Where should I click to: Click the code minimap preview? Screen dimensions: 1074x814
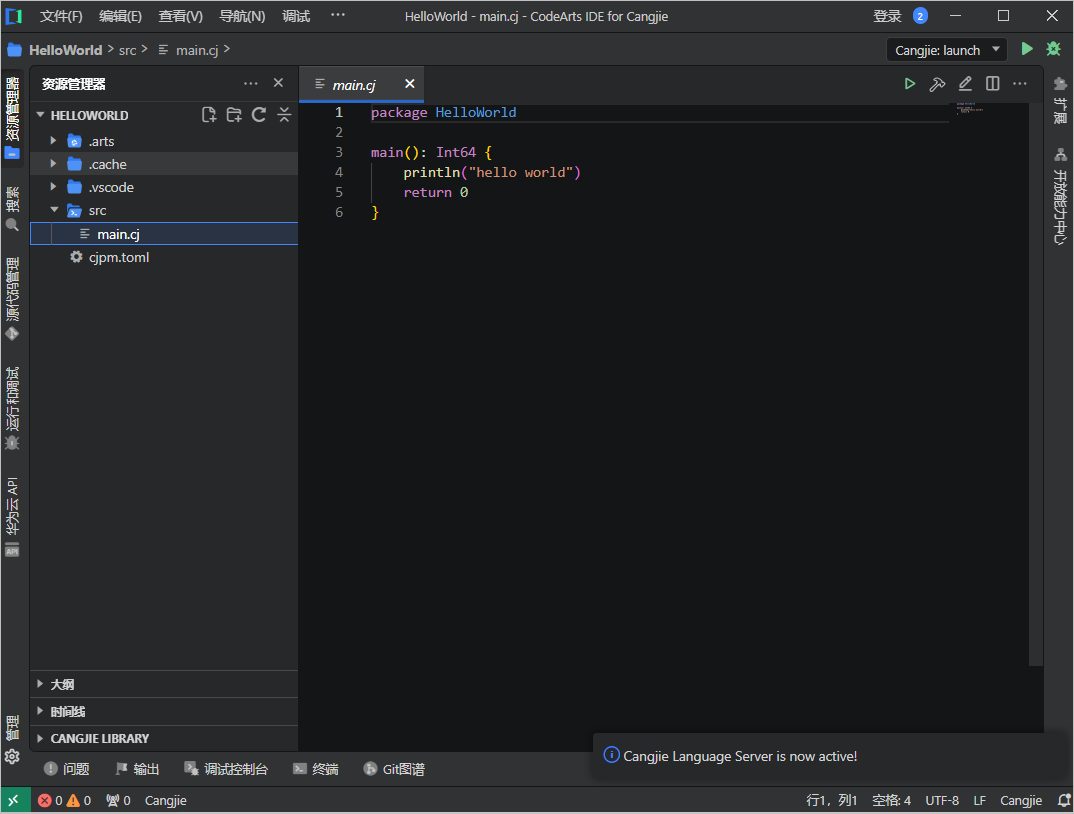970,108
